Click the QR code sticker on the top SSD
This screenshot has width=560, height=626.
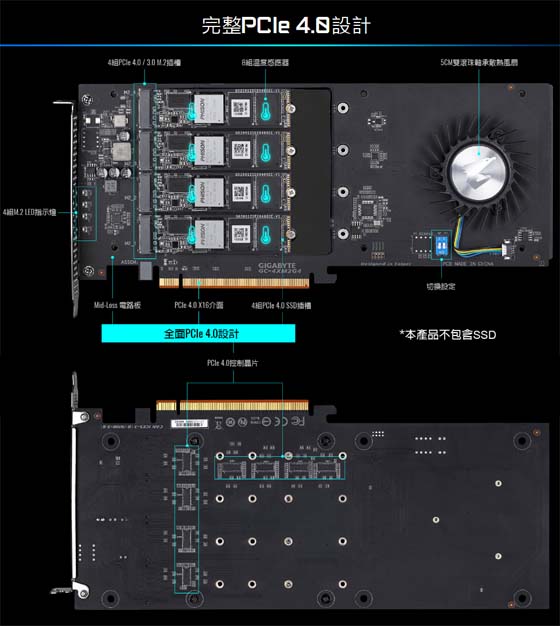(x=241, y=107)
